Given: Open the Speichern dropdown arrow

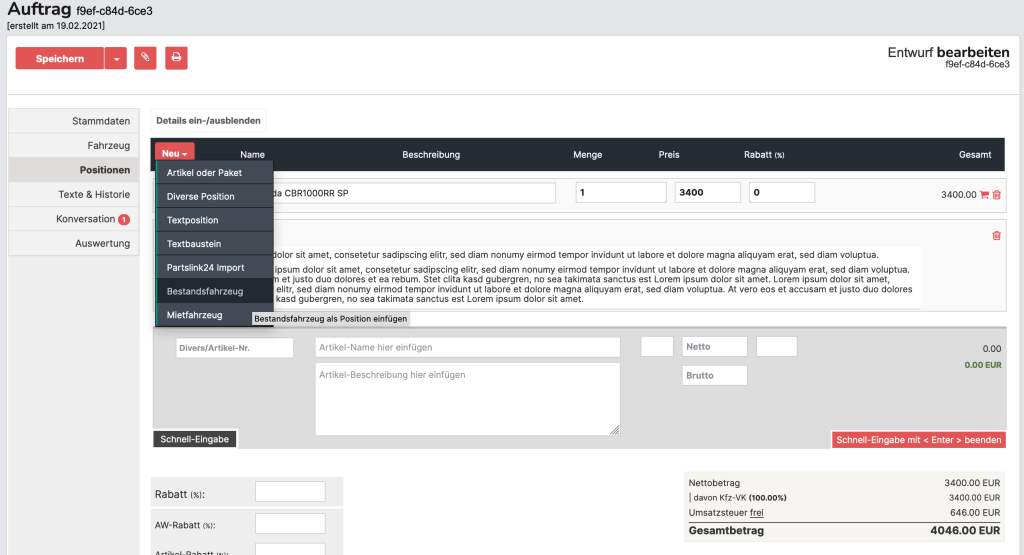Looking at the screenshot, I should click(x=116, y=58).
